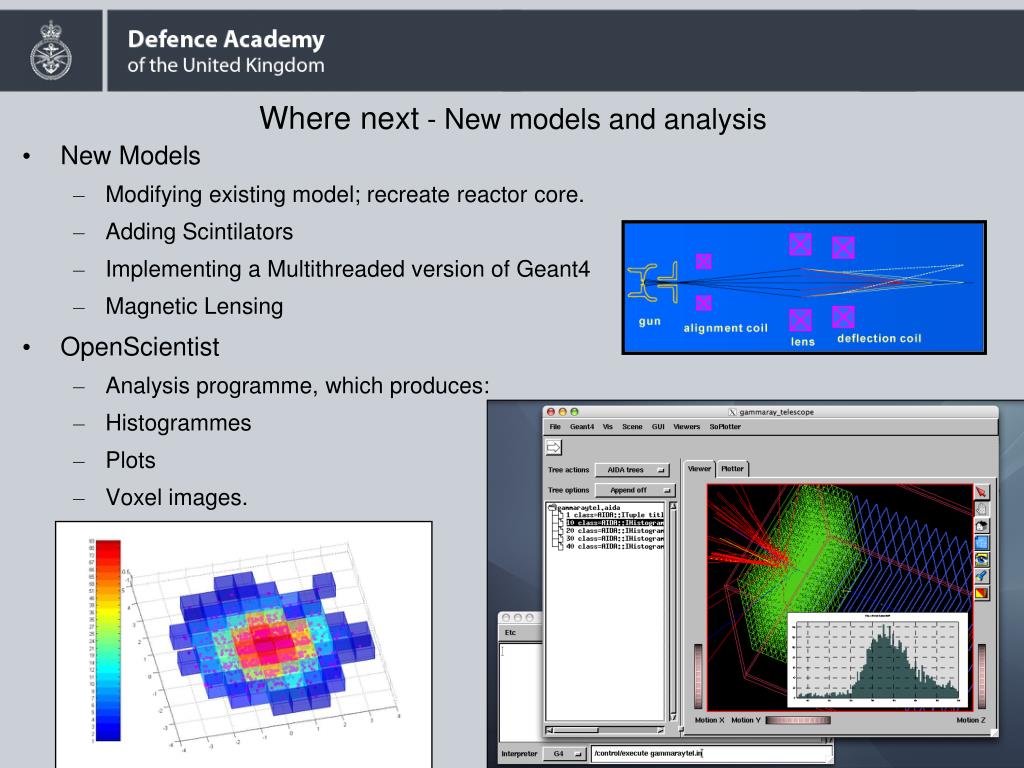Click the red-yellow perspective icon in viewer

click(981, 594)
